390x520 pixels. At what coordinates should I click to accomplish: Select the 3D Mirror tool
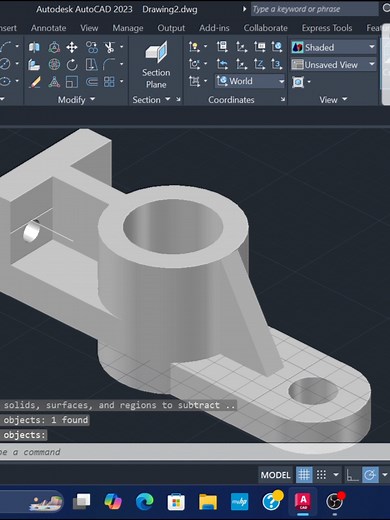[34, 47]
